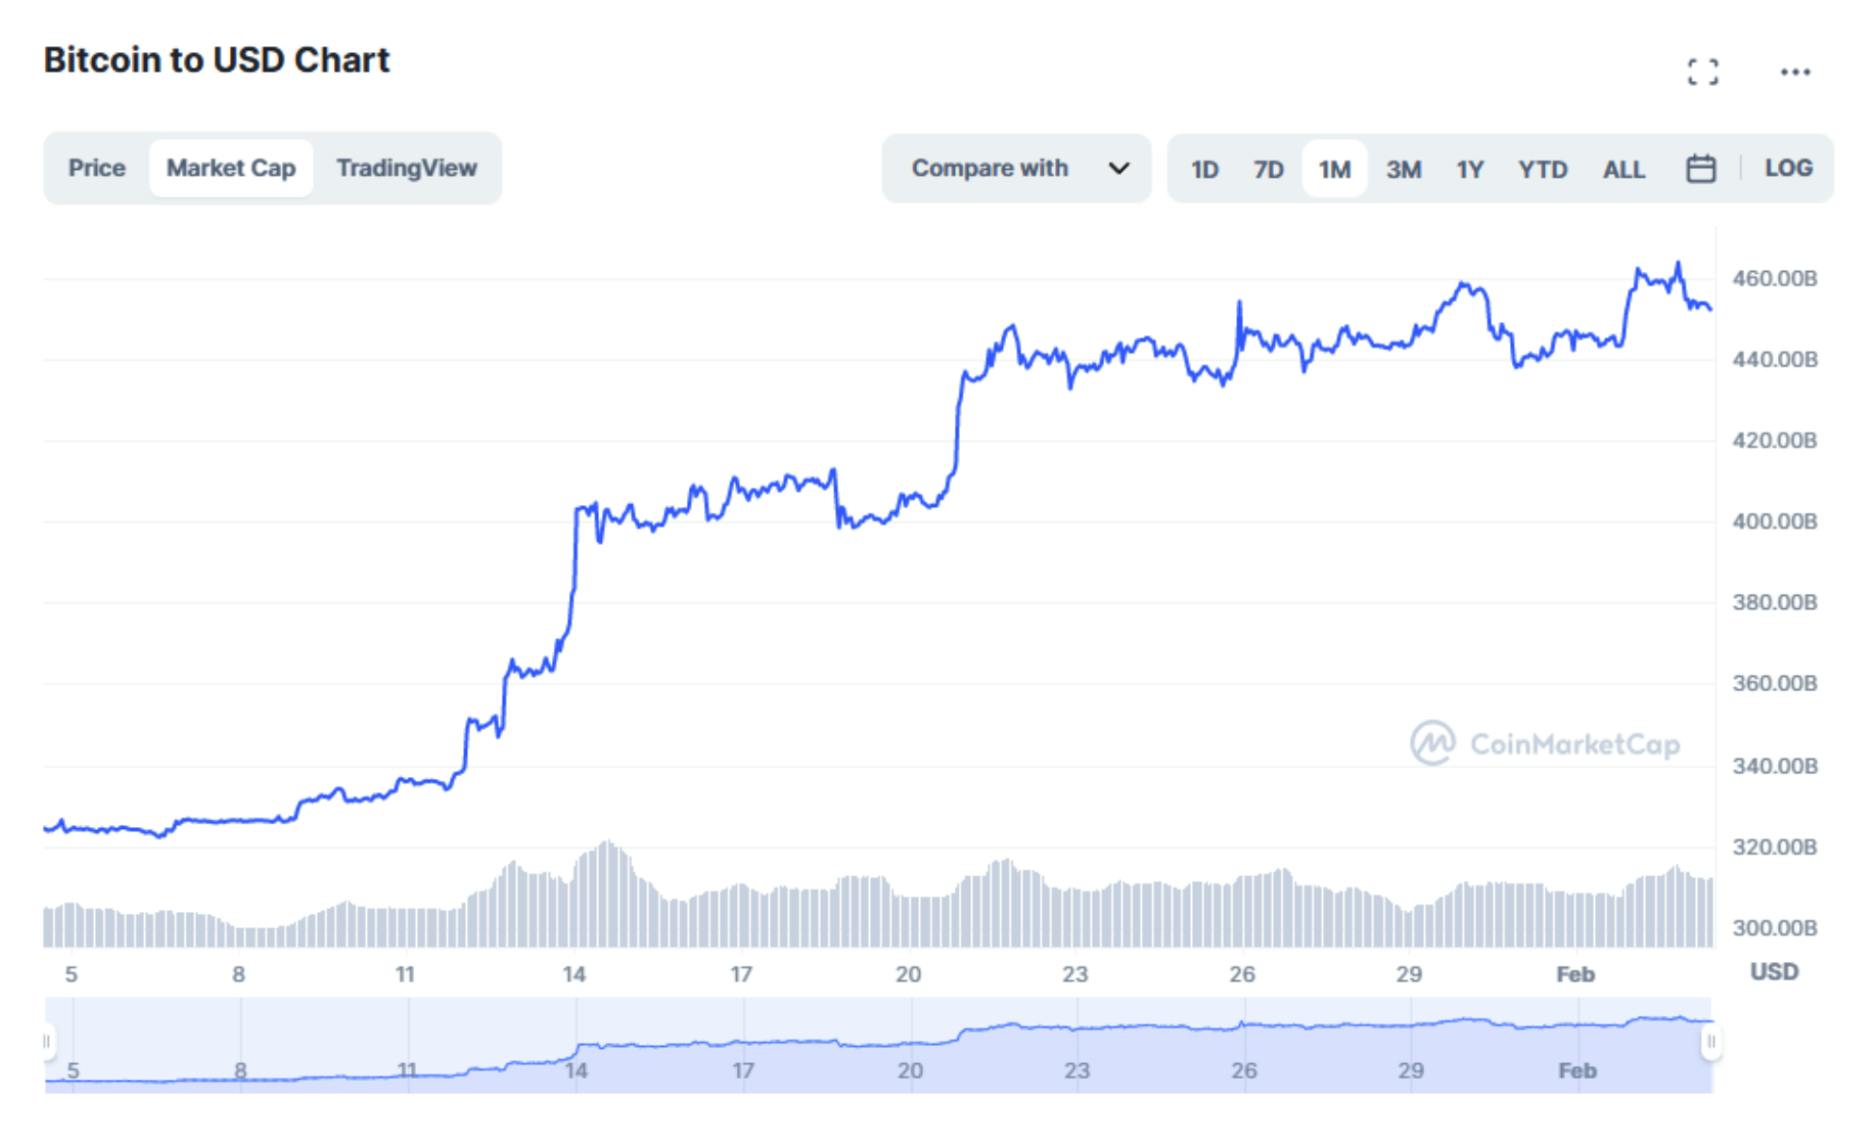Open the Compare with chevron arrow
This screenshot has width=1876, height=1140.
click(x=1121, y=168)
